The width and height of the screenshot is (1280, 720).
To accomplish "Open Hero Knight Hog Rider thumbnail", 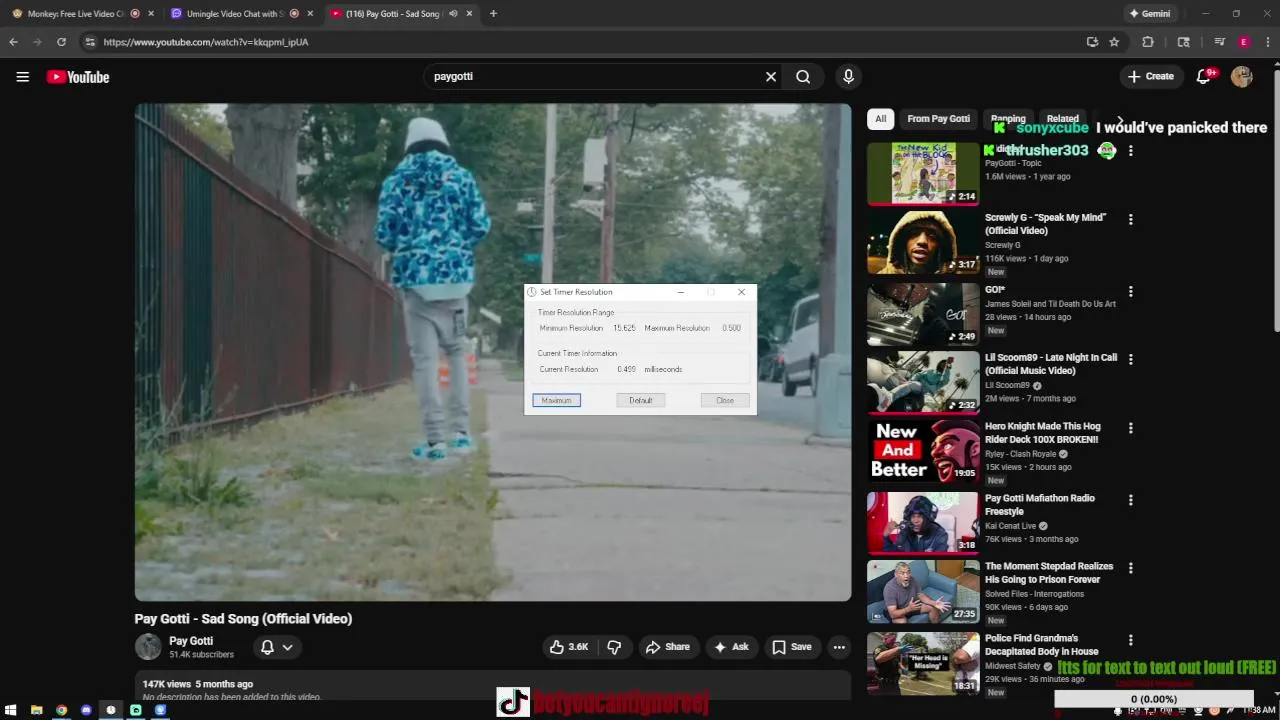I will coord(923,451).
